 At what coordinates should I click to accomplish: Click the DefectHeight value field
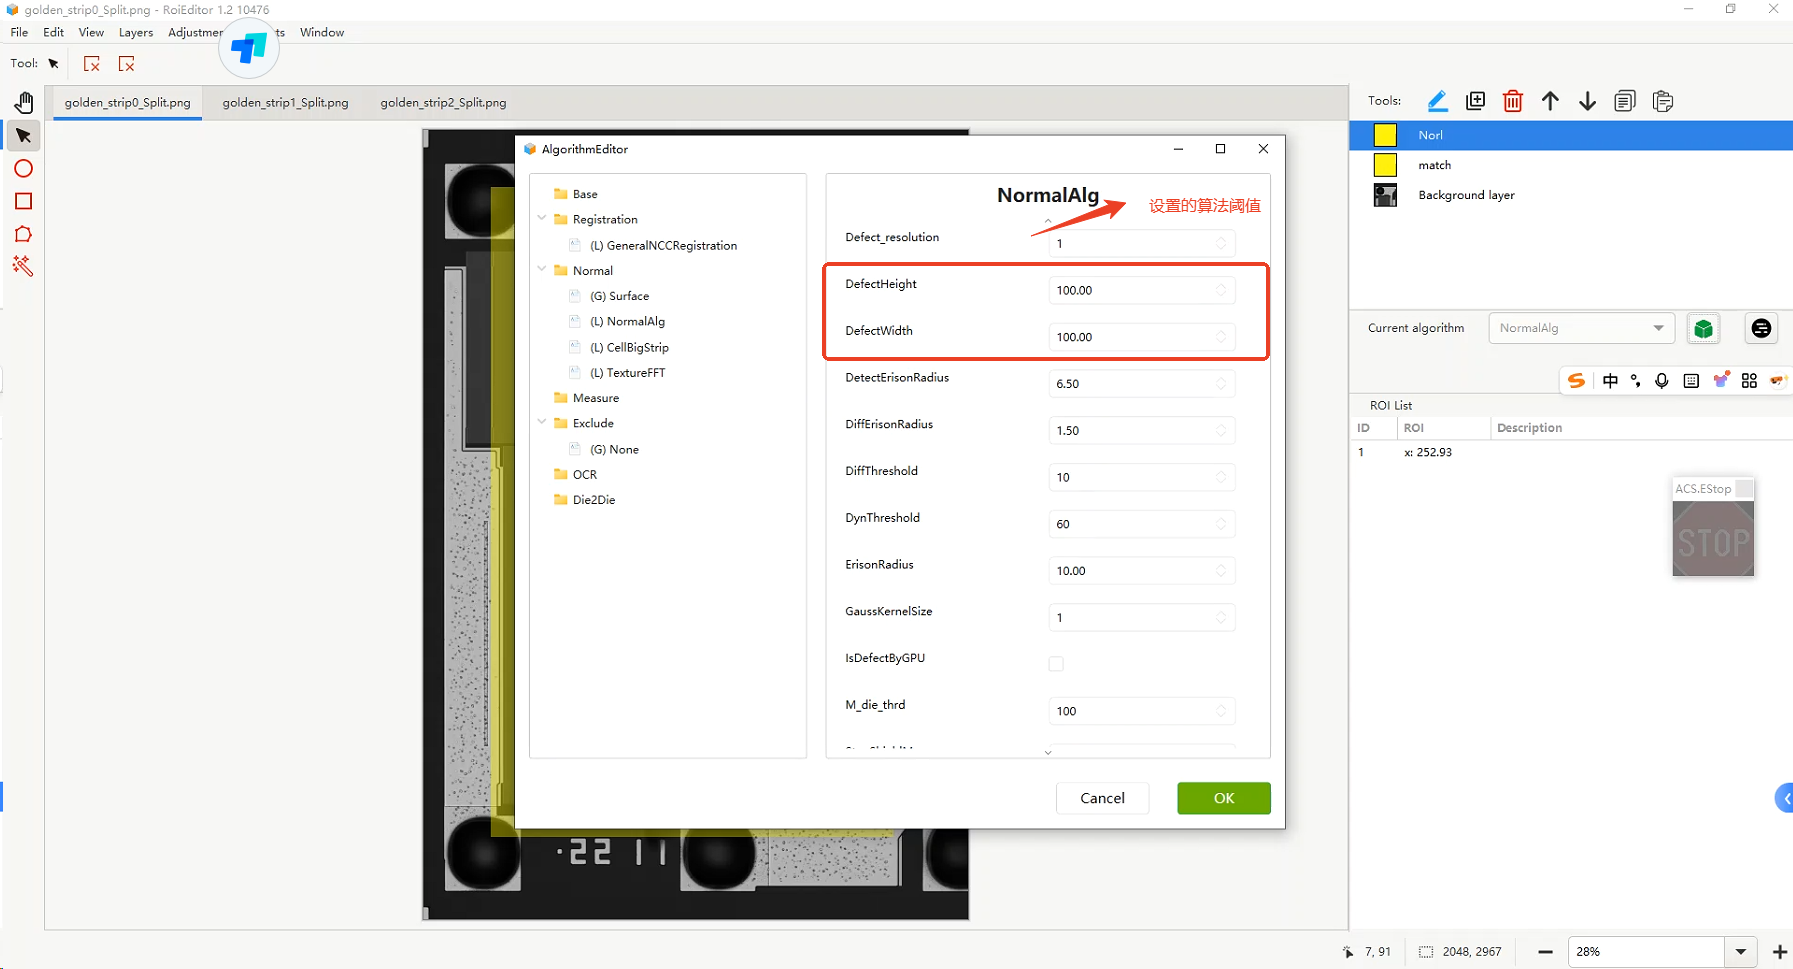pos(1132,291)
